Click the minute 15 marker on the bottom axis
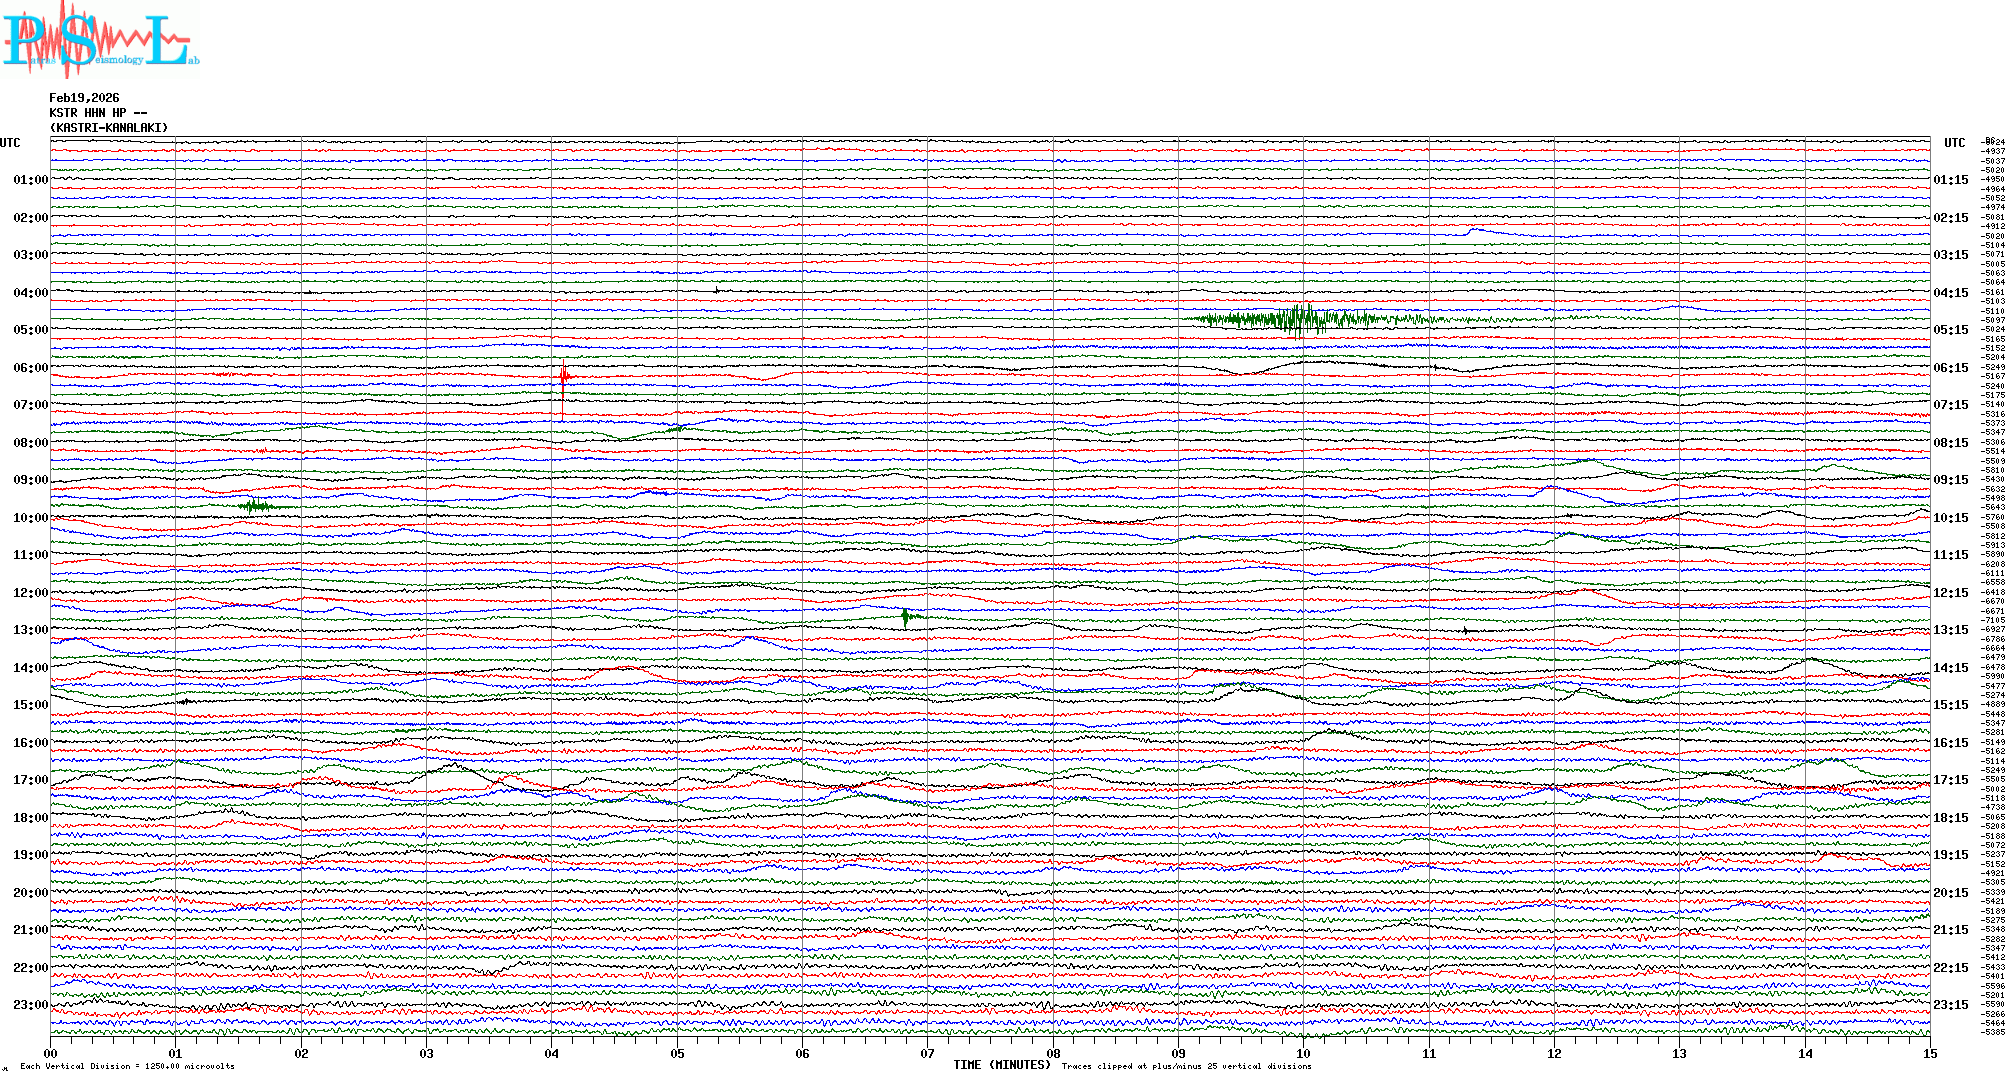The height and width of the screenshot is (1080, 2010). (x=1929, y=1054)
